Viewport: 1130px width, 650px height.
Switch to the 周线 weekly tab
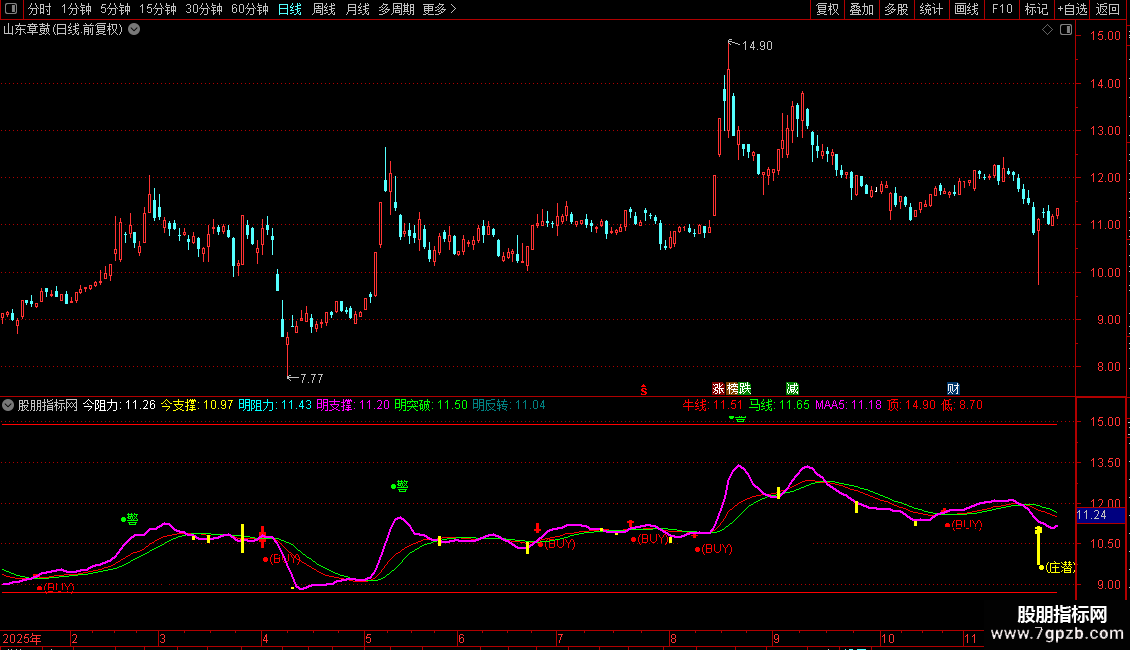click(x=324, y=9)
